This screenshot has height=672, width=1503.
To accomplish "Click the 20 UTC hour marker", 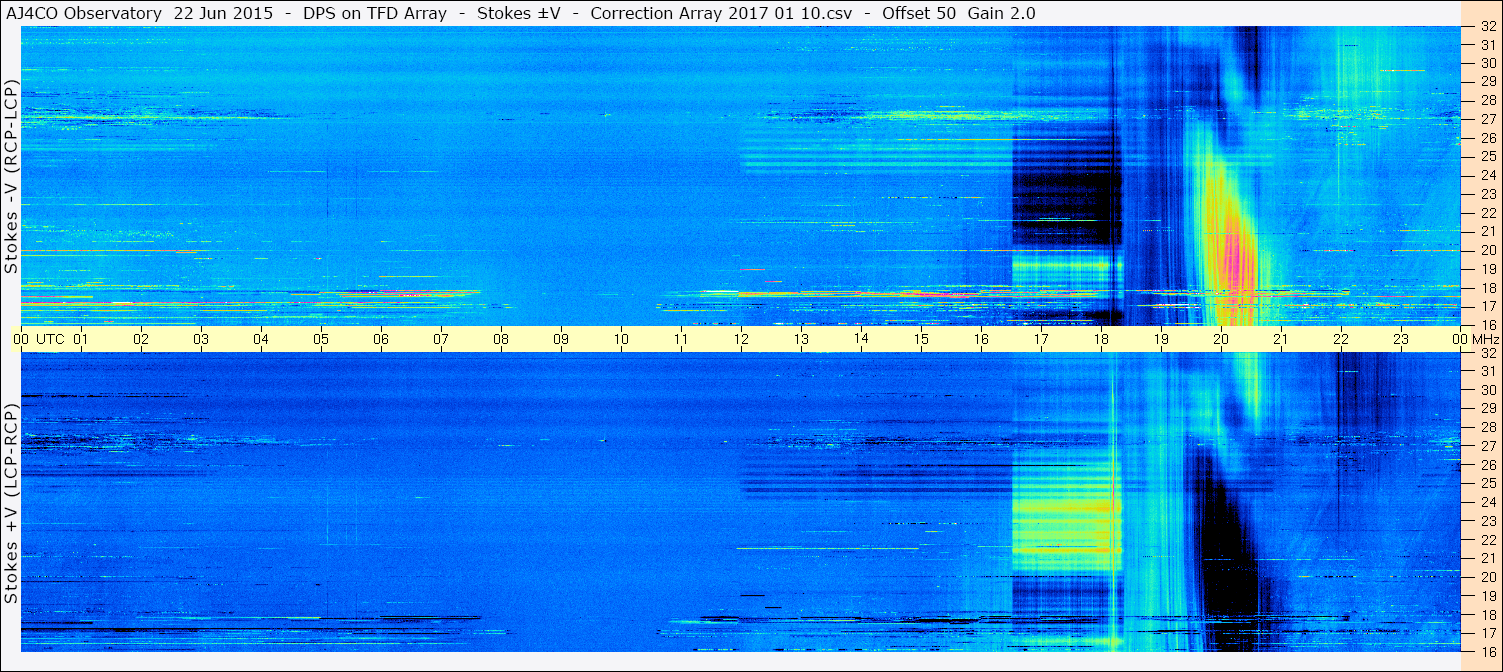I will pyautogui.click(x=1221, y=339).
